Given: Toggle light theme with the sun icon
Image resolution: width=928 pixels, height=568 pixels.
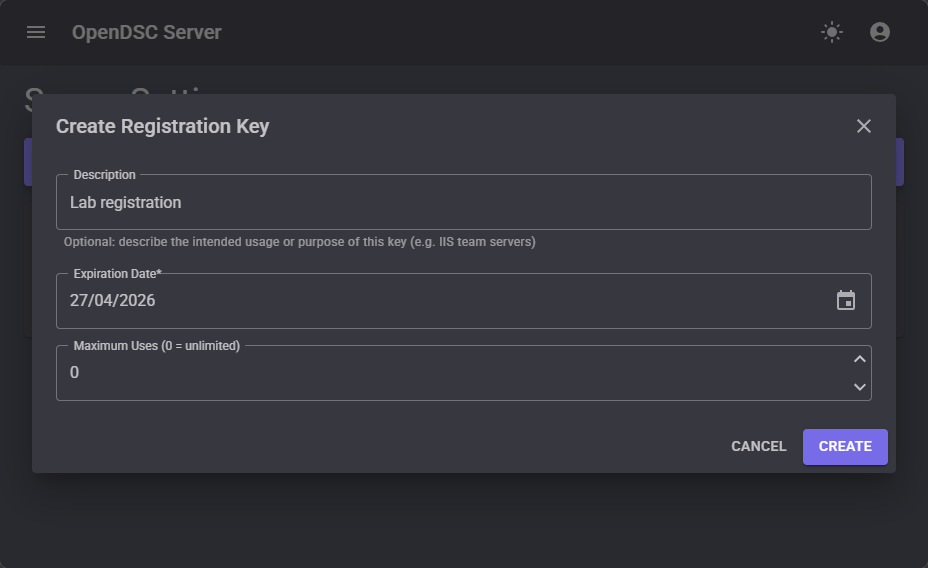Looking at the screenshot, I should [x=832, y=32].
